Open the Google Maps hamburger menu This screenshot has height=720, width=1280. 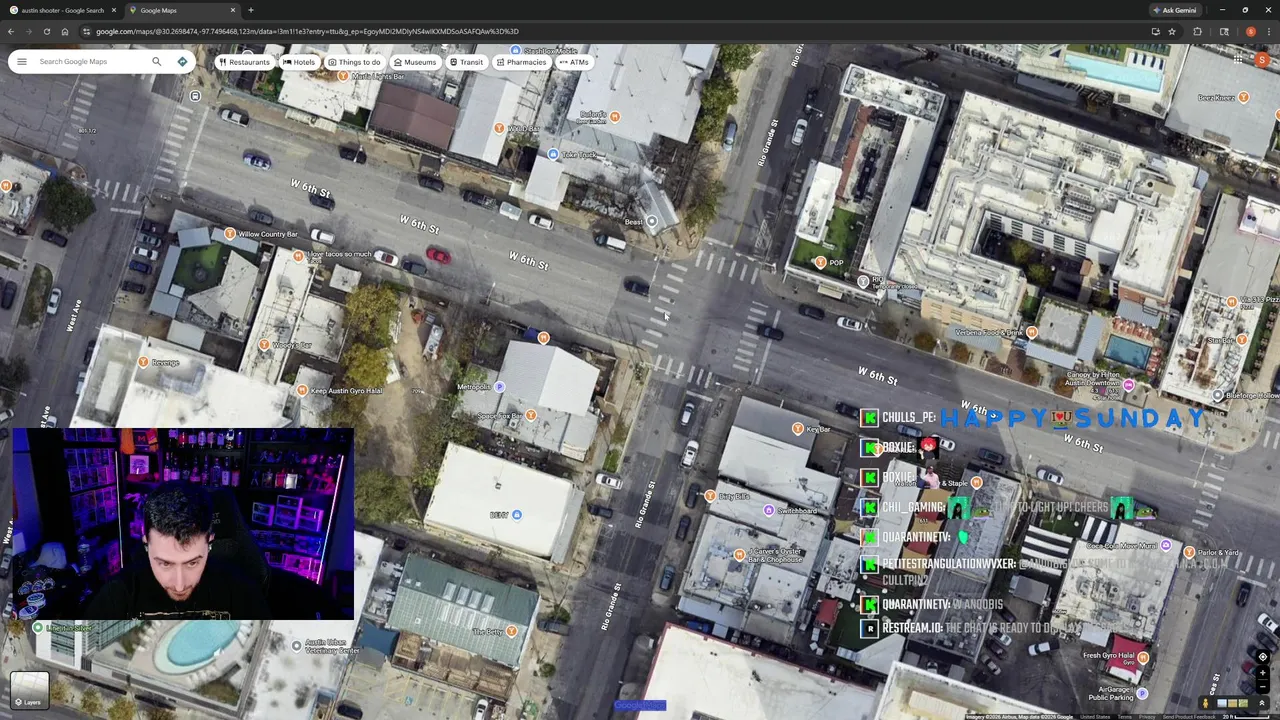pos(21,62)
